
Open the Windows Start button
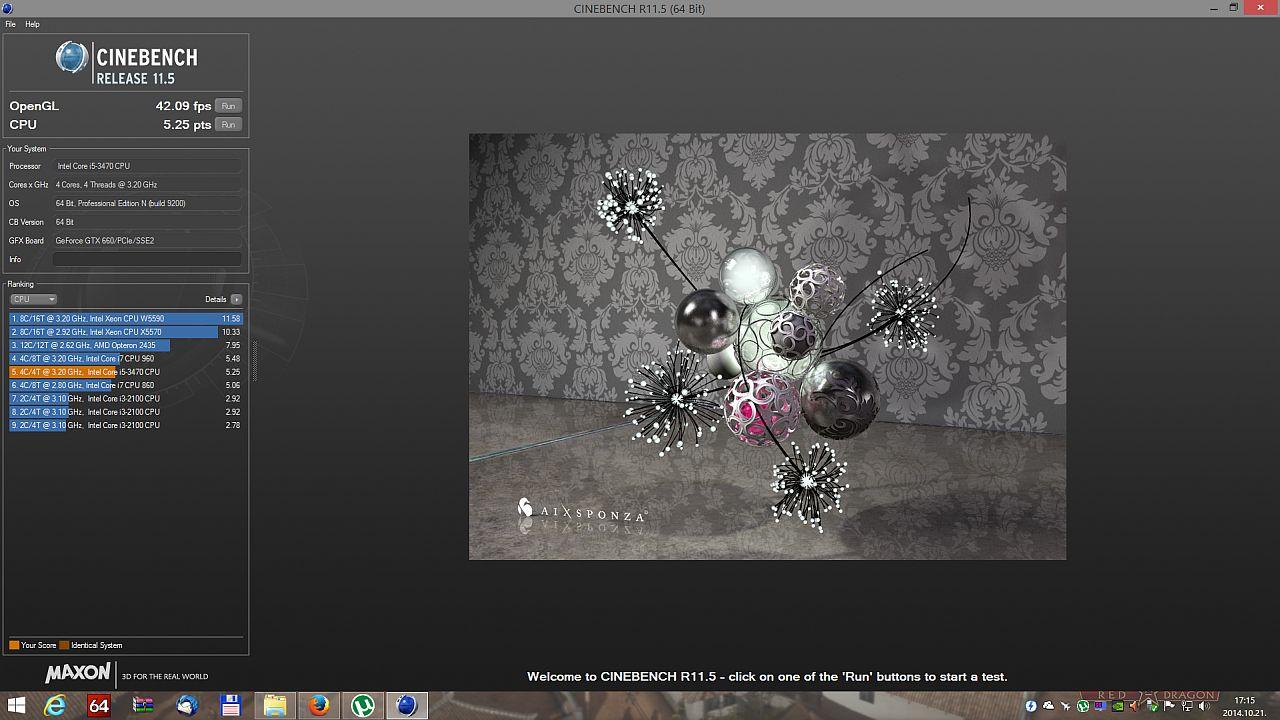click(x=16, y=706)
